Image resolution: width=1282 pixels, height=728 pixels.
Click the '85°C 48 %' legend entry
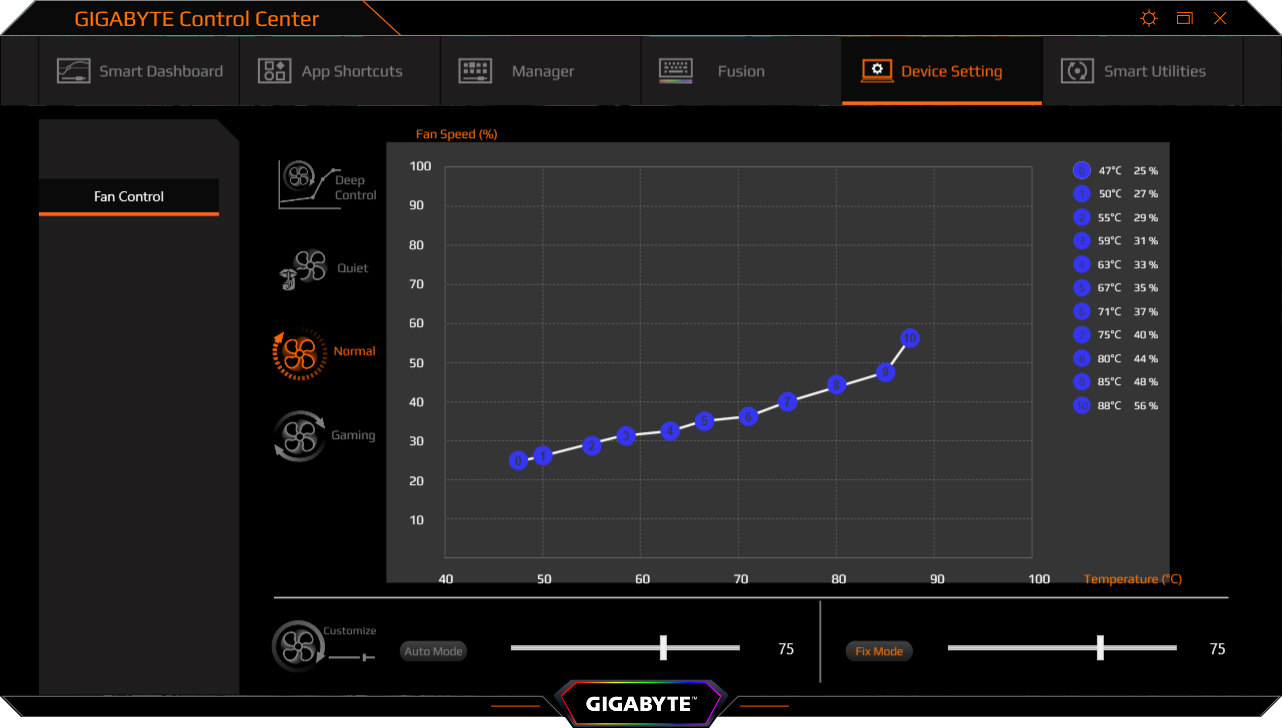coord(1116,382)
